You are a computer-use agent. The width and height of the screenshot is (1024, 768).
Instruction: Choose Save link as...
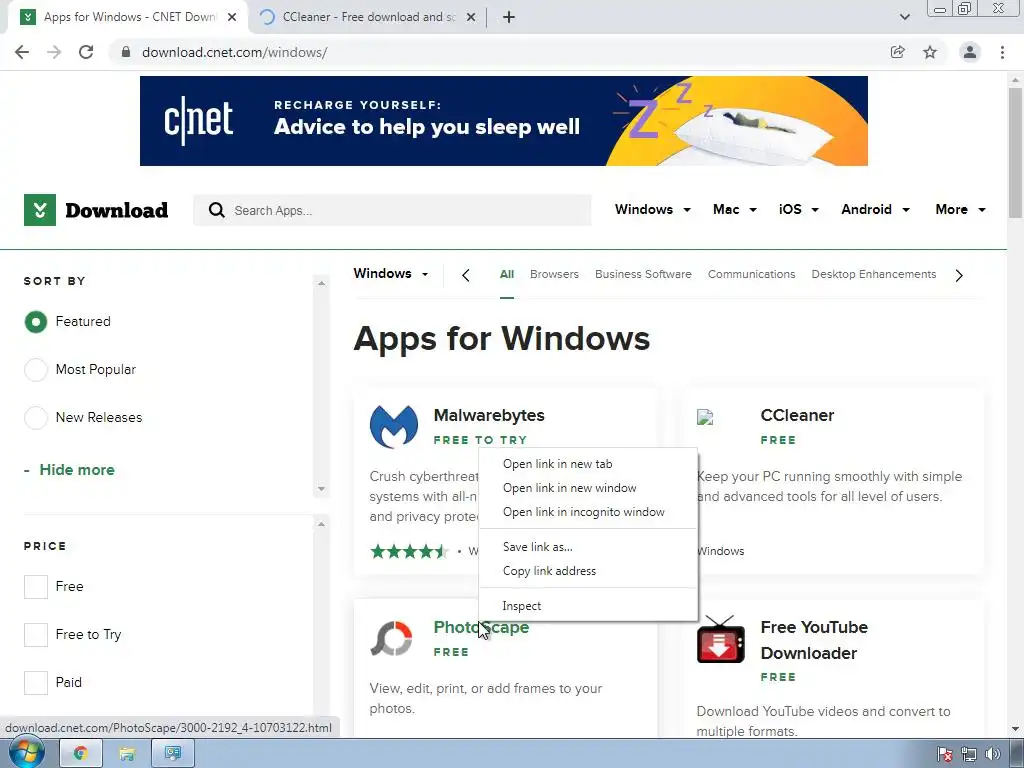point(588,547)
